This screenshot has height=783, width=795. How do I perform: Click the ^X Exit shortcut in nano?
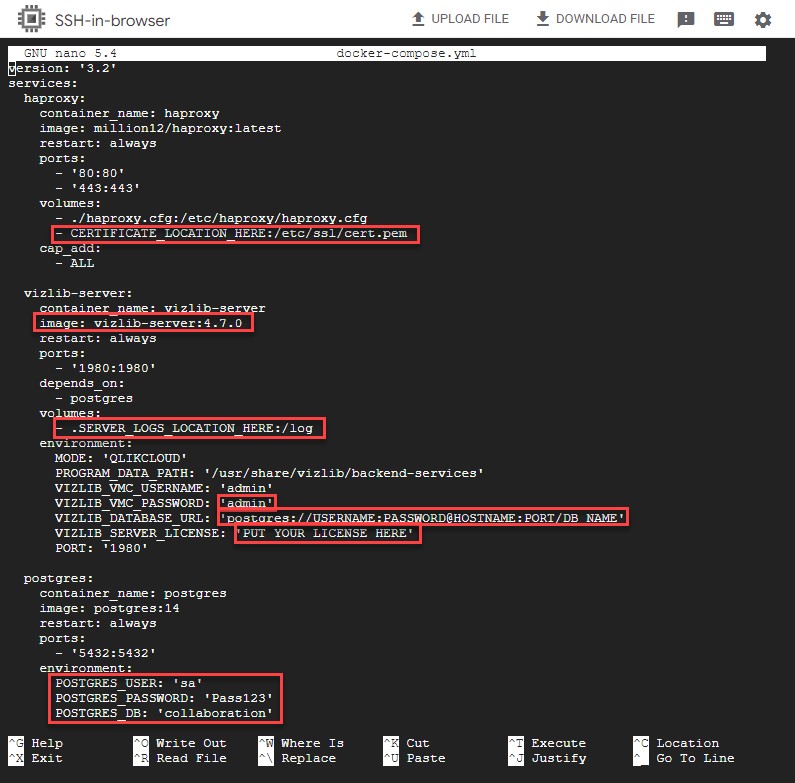tap(36, 758)
